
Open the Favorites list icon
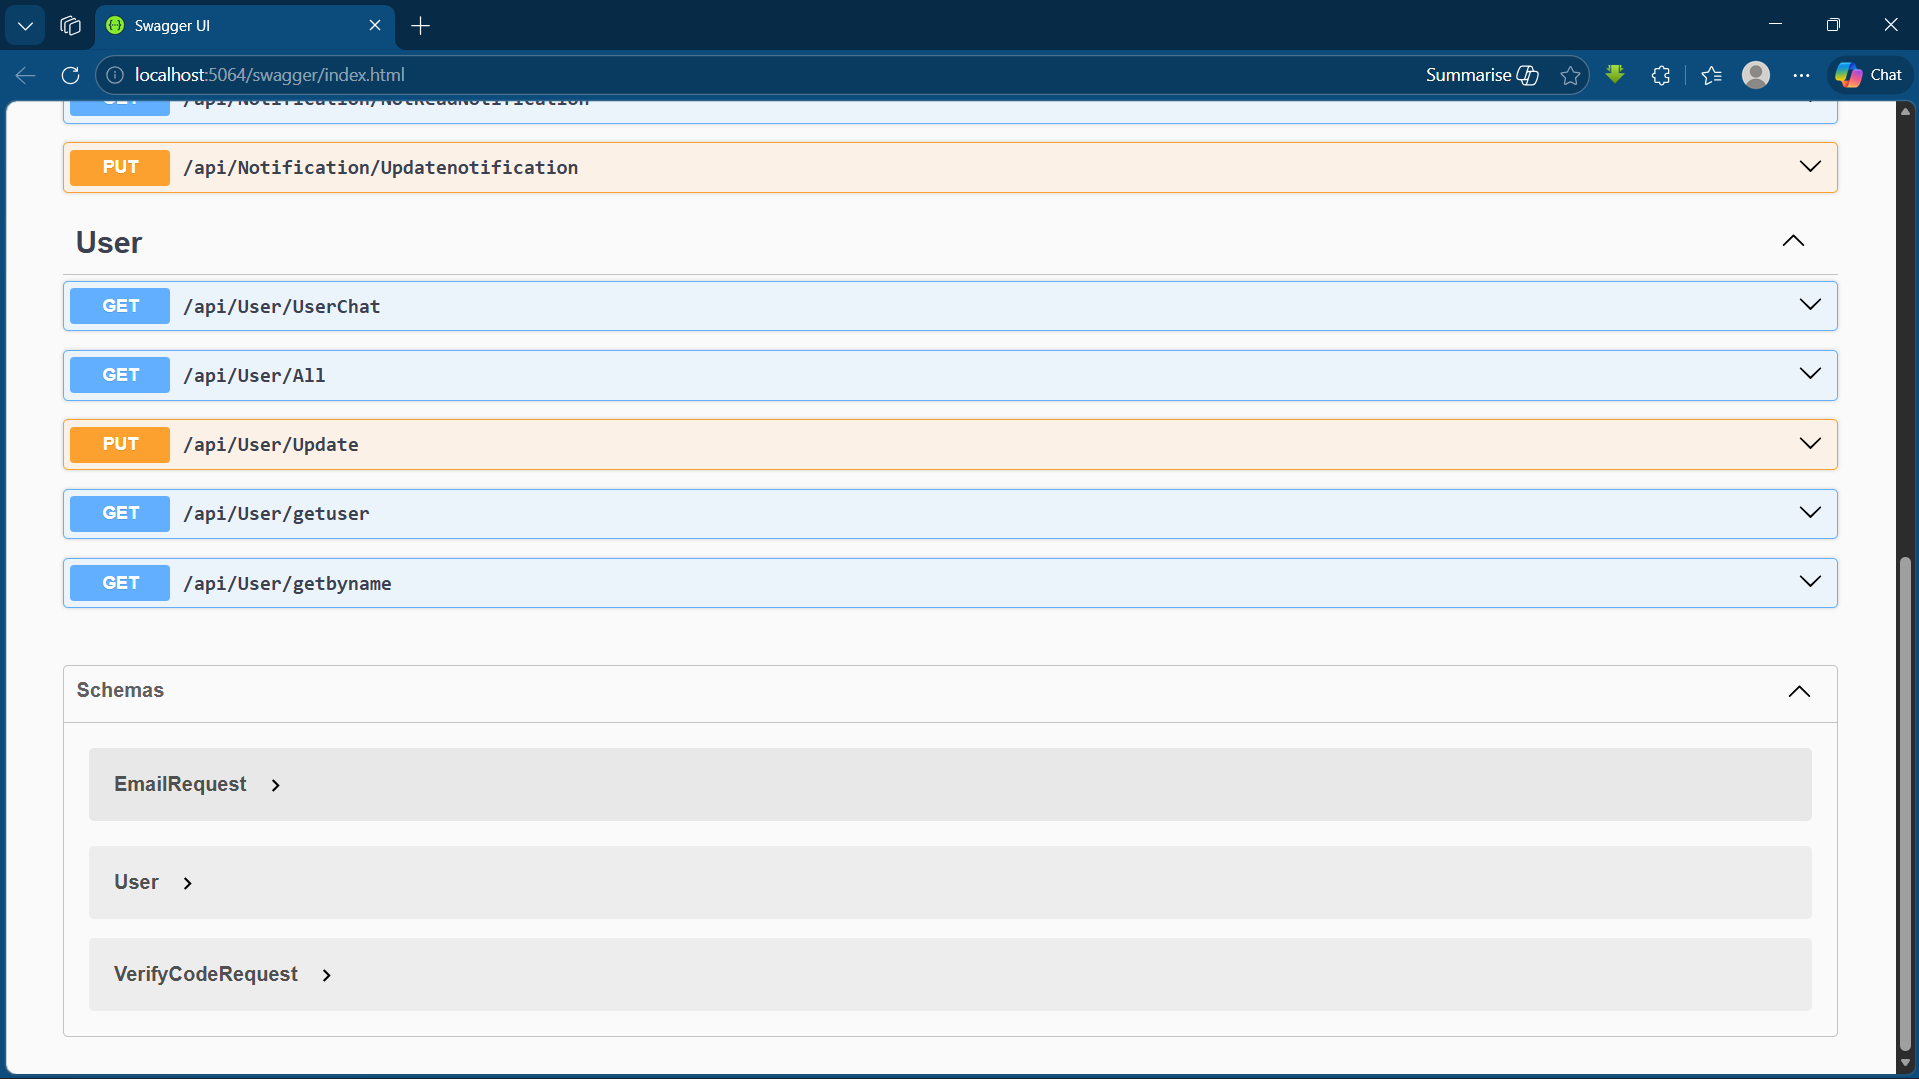coord(1711,75)
